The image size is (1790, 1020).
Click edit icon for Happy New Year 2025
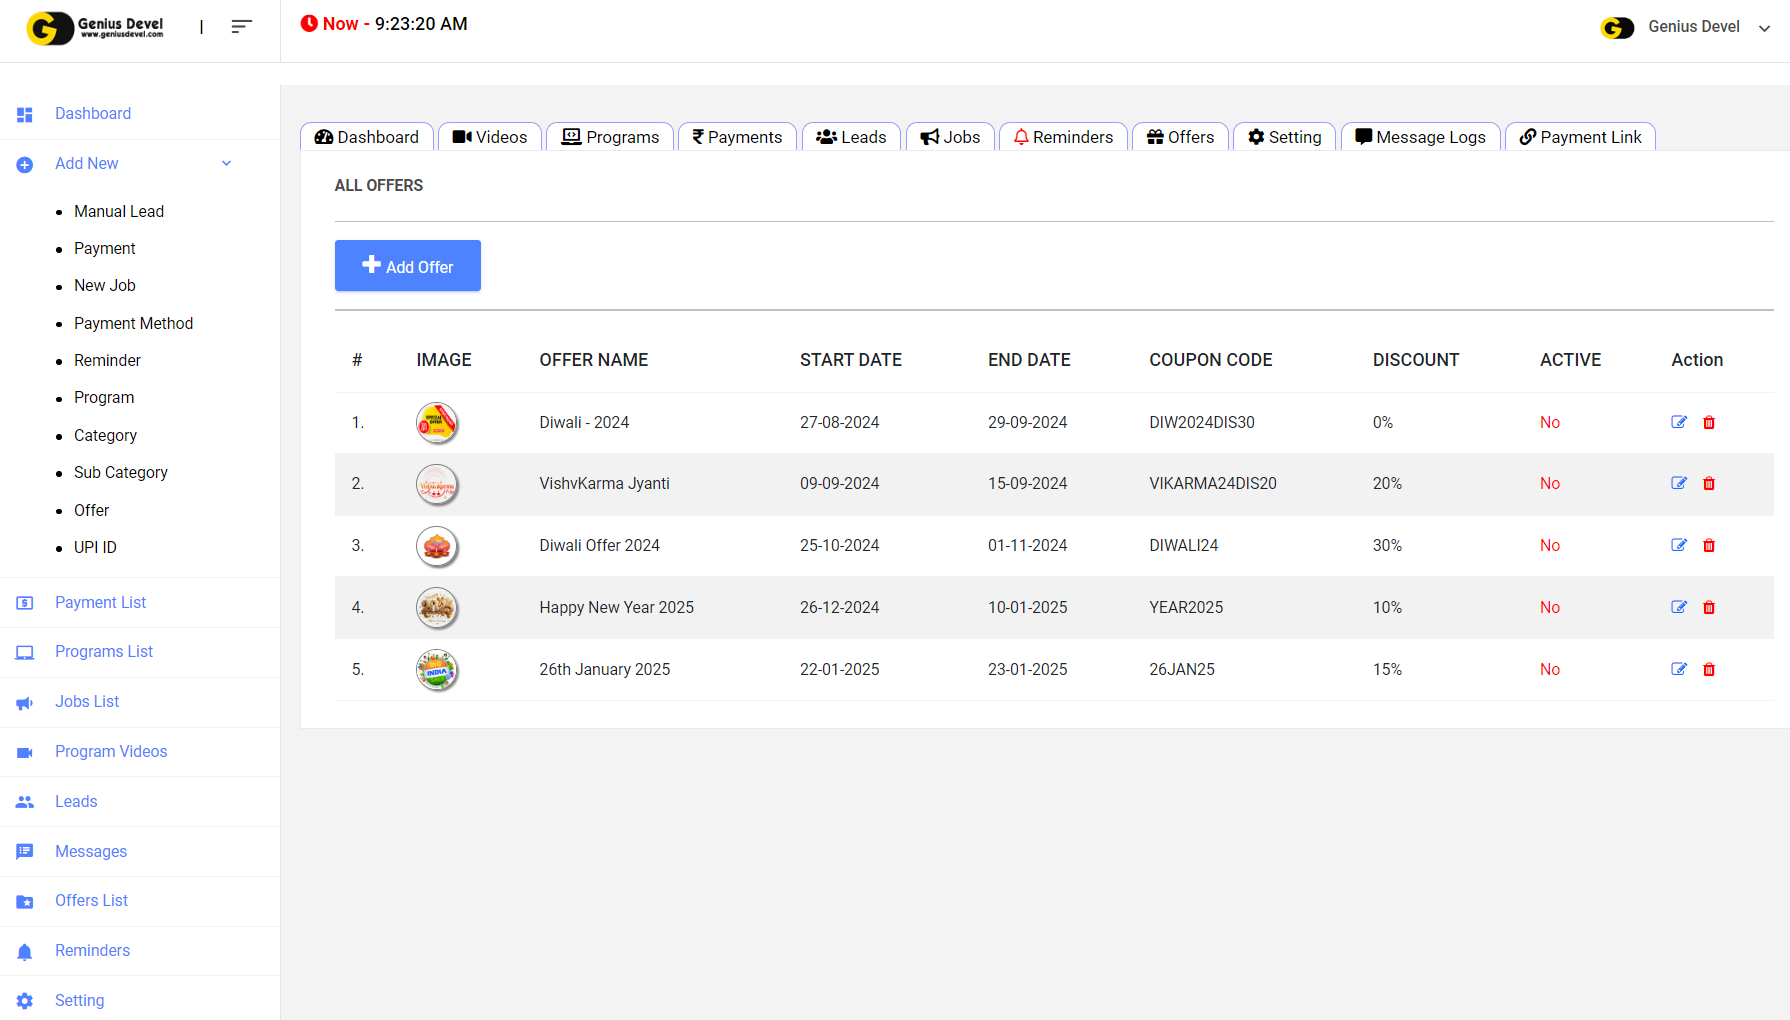tap(1678, 607)
